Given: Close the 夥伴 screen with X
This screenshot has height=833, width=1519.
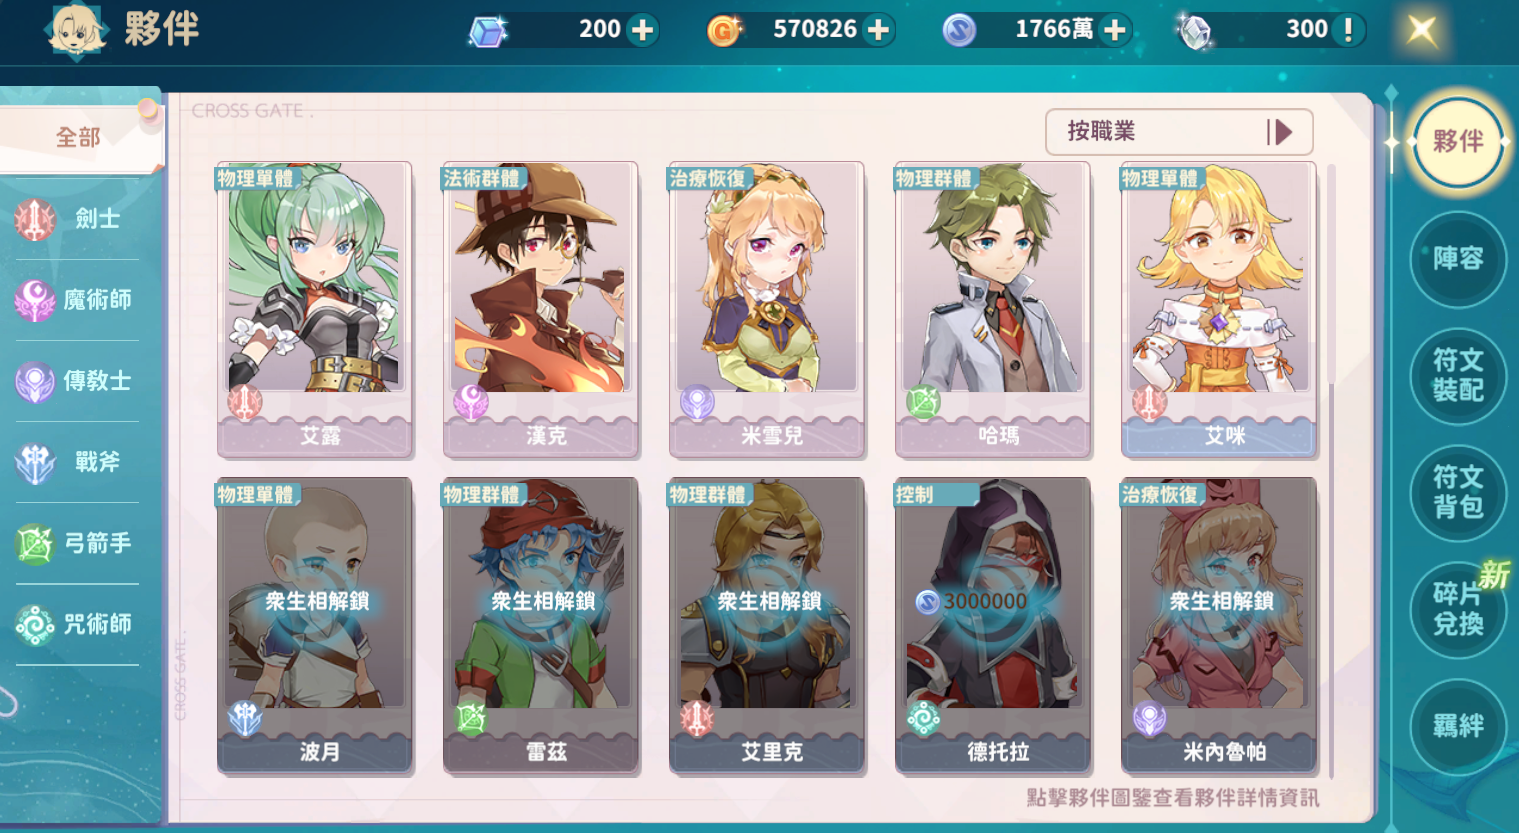Looking at the screenshot, I should click(1421, 30).
